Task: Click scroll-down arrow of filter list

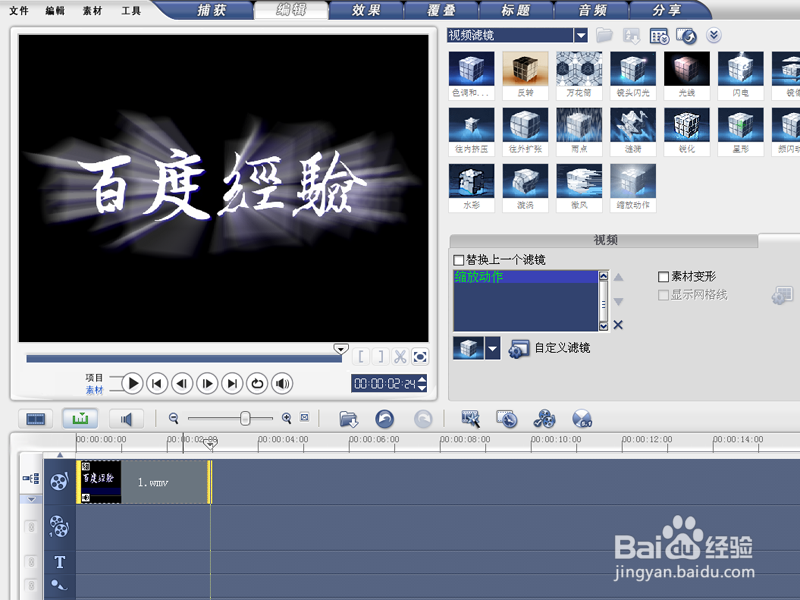Action: [x=604, y=326]
